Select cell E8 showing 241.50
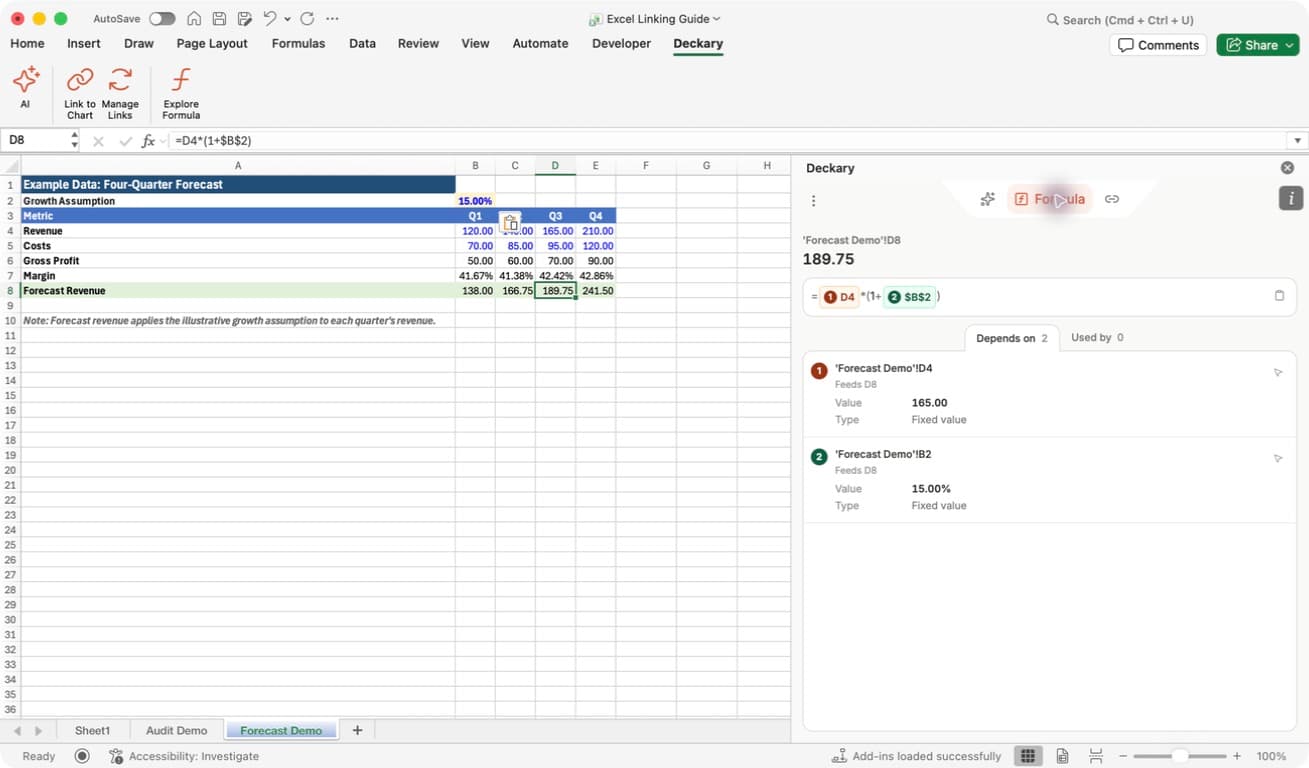The height and width of the screenshot is (768, 1309). pos(596,291)
